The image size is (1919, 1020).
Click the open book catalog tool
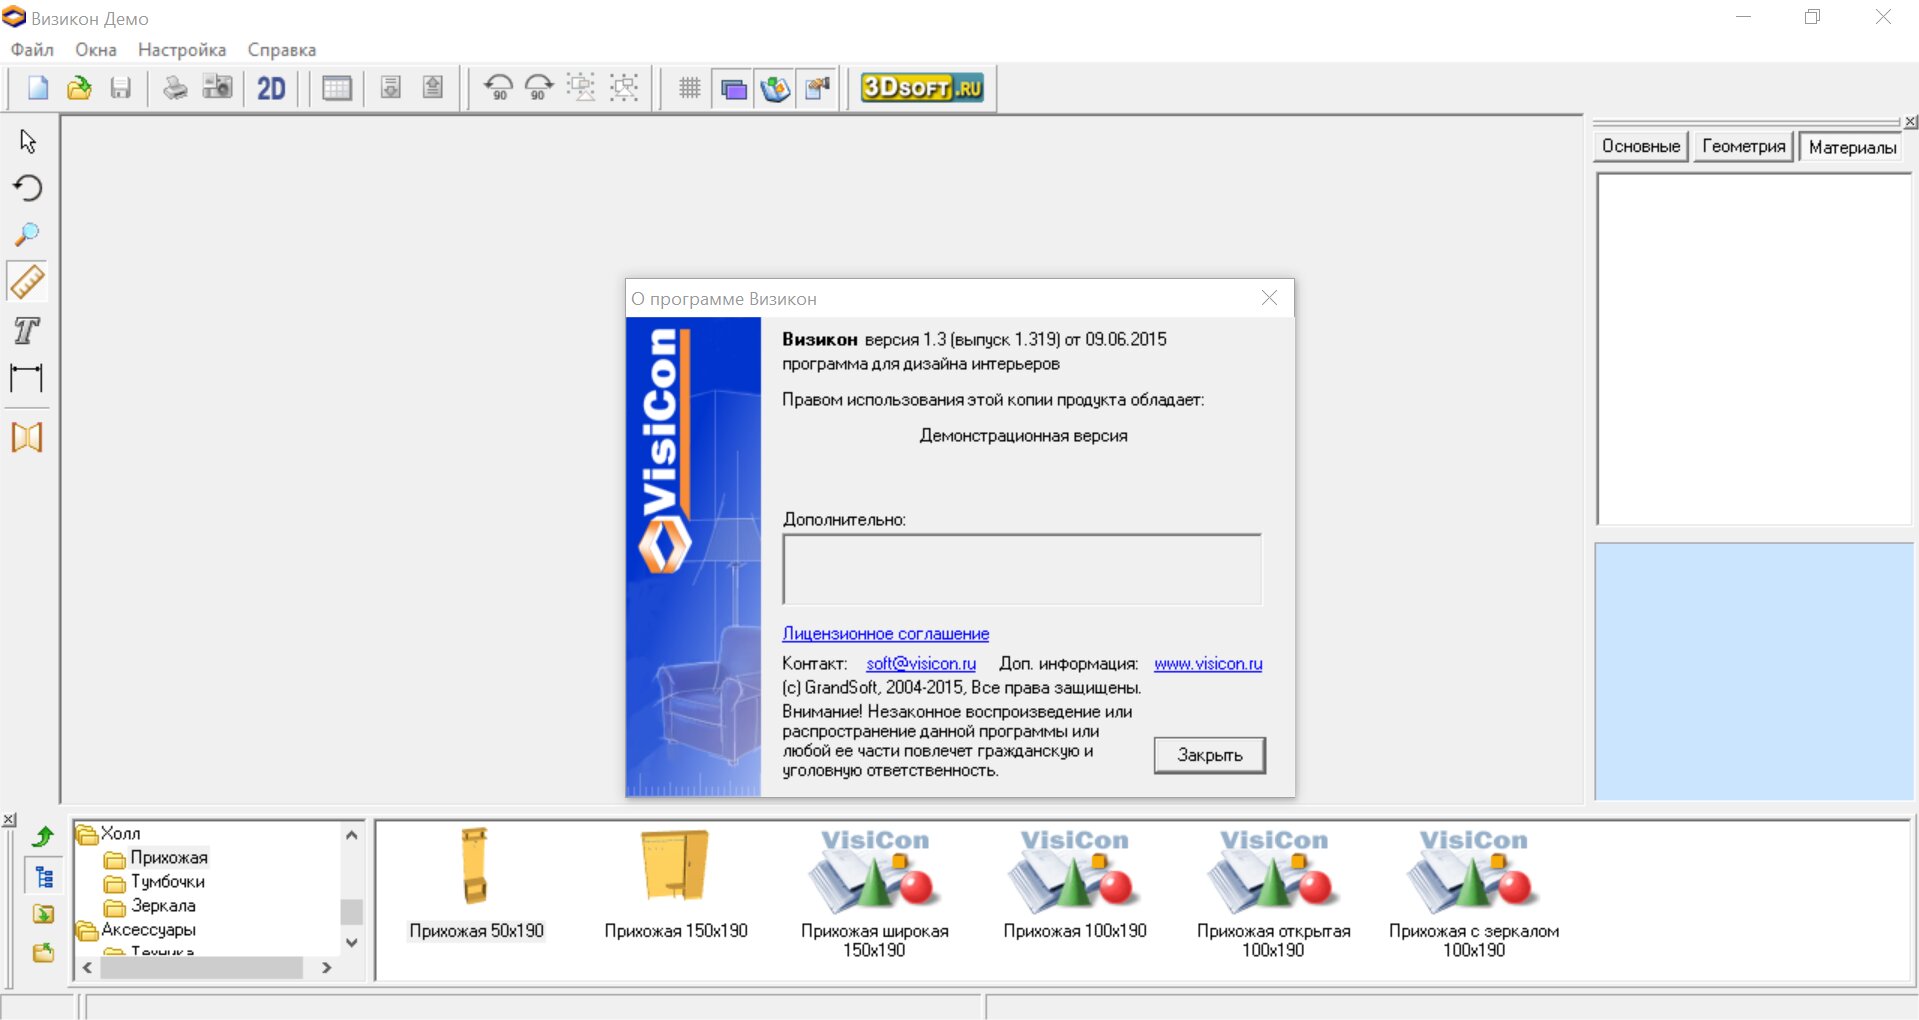click(27, 437)
